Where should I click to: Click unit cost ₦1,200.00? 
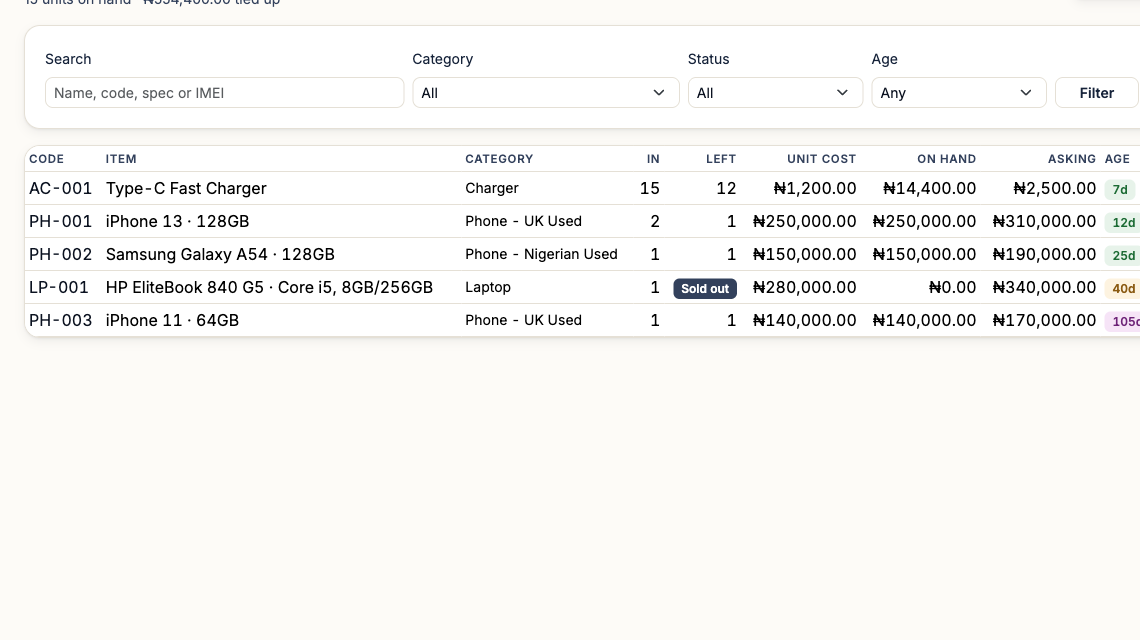(x=815, y=188)
